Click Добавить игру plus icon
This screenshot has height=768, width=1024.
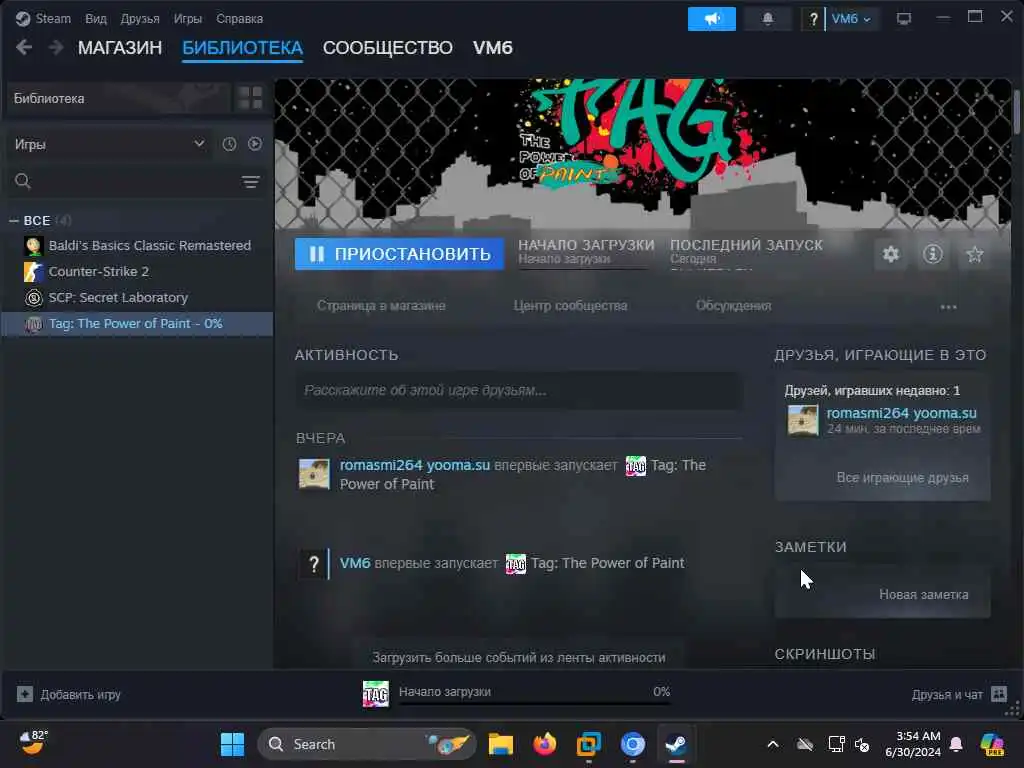pyautogui.click(x=25, y=694)
